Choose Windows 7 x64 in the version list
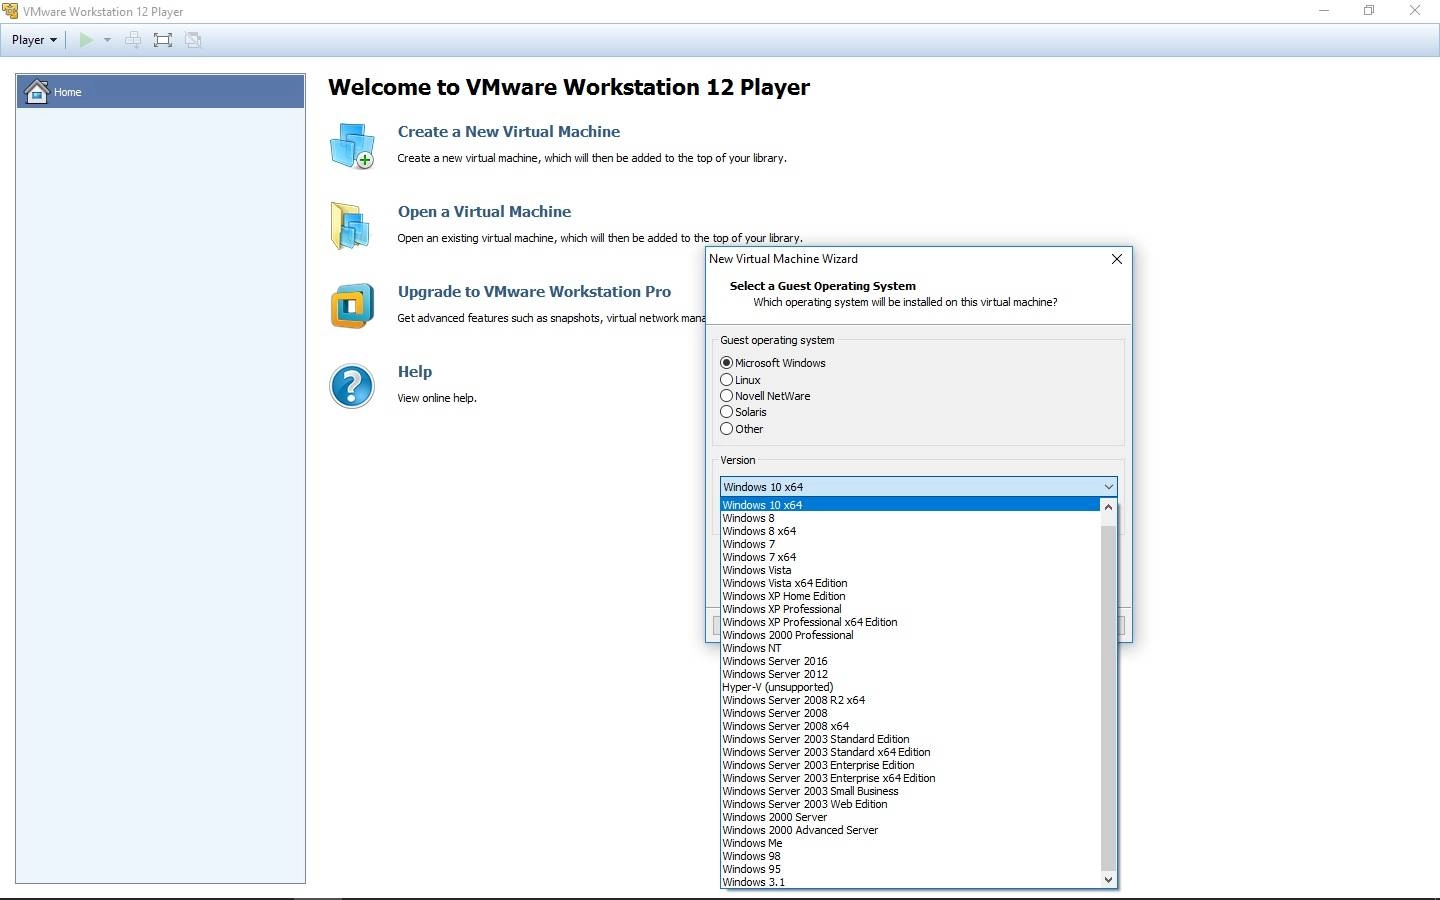 [910, 557]
